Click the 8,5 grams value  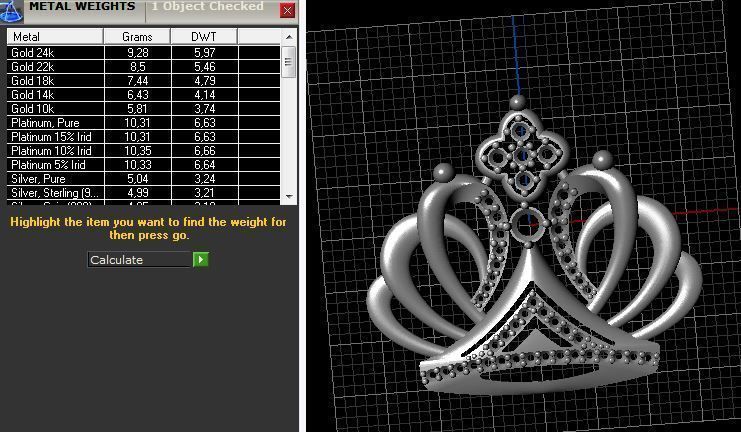coord(138,67)
